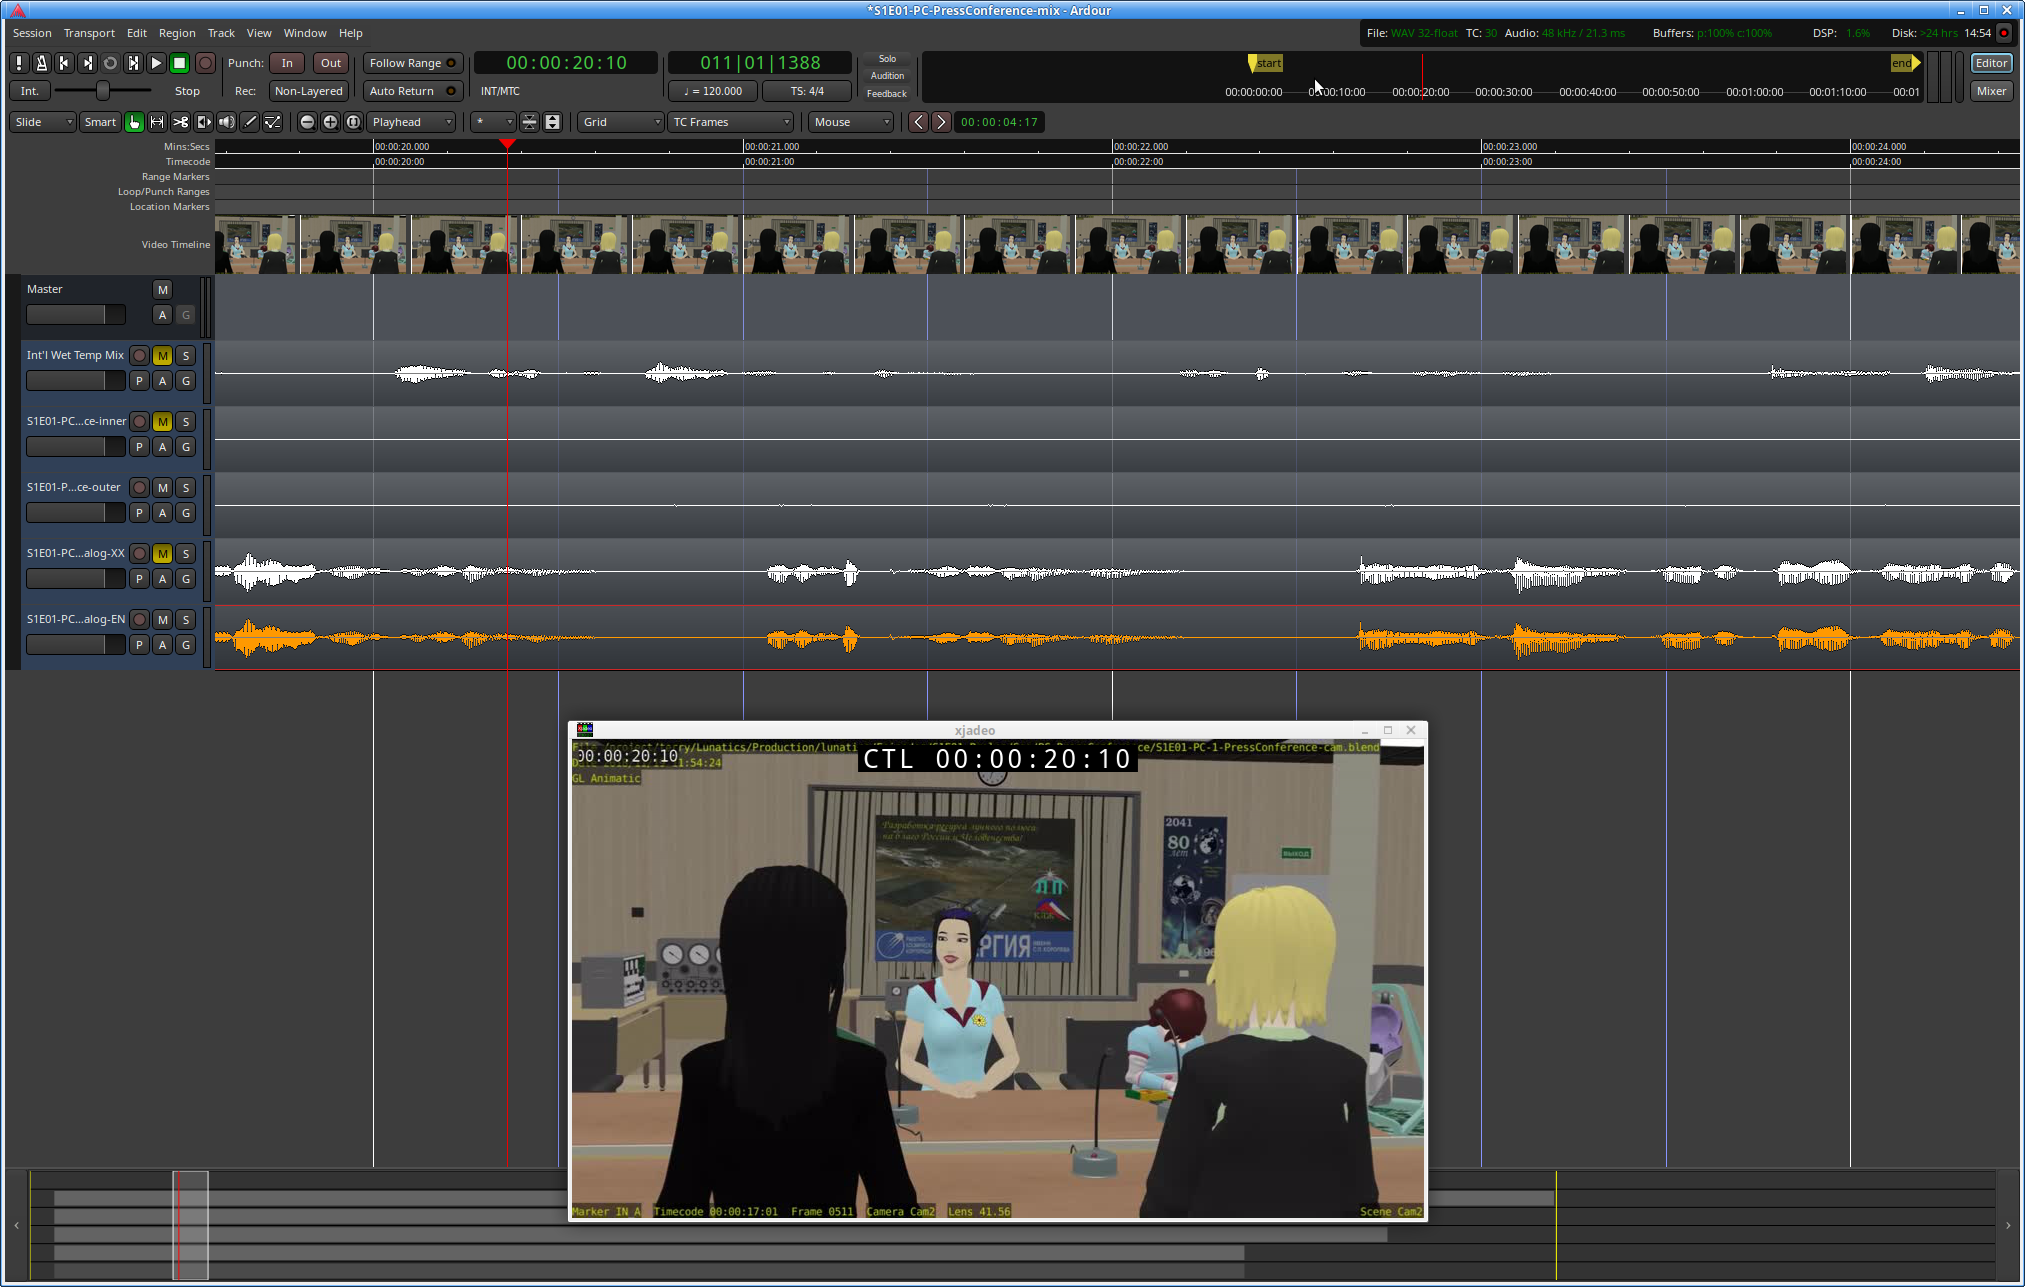
Task: Select the Draw tool (pencil)
Action: click(x=250, y=121)
